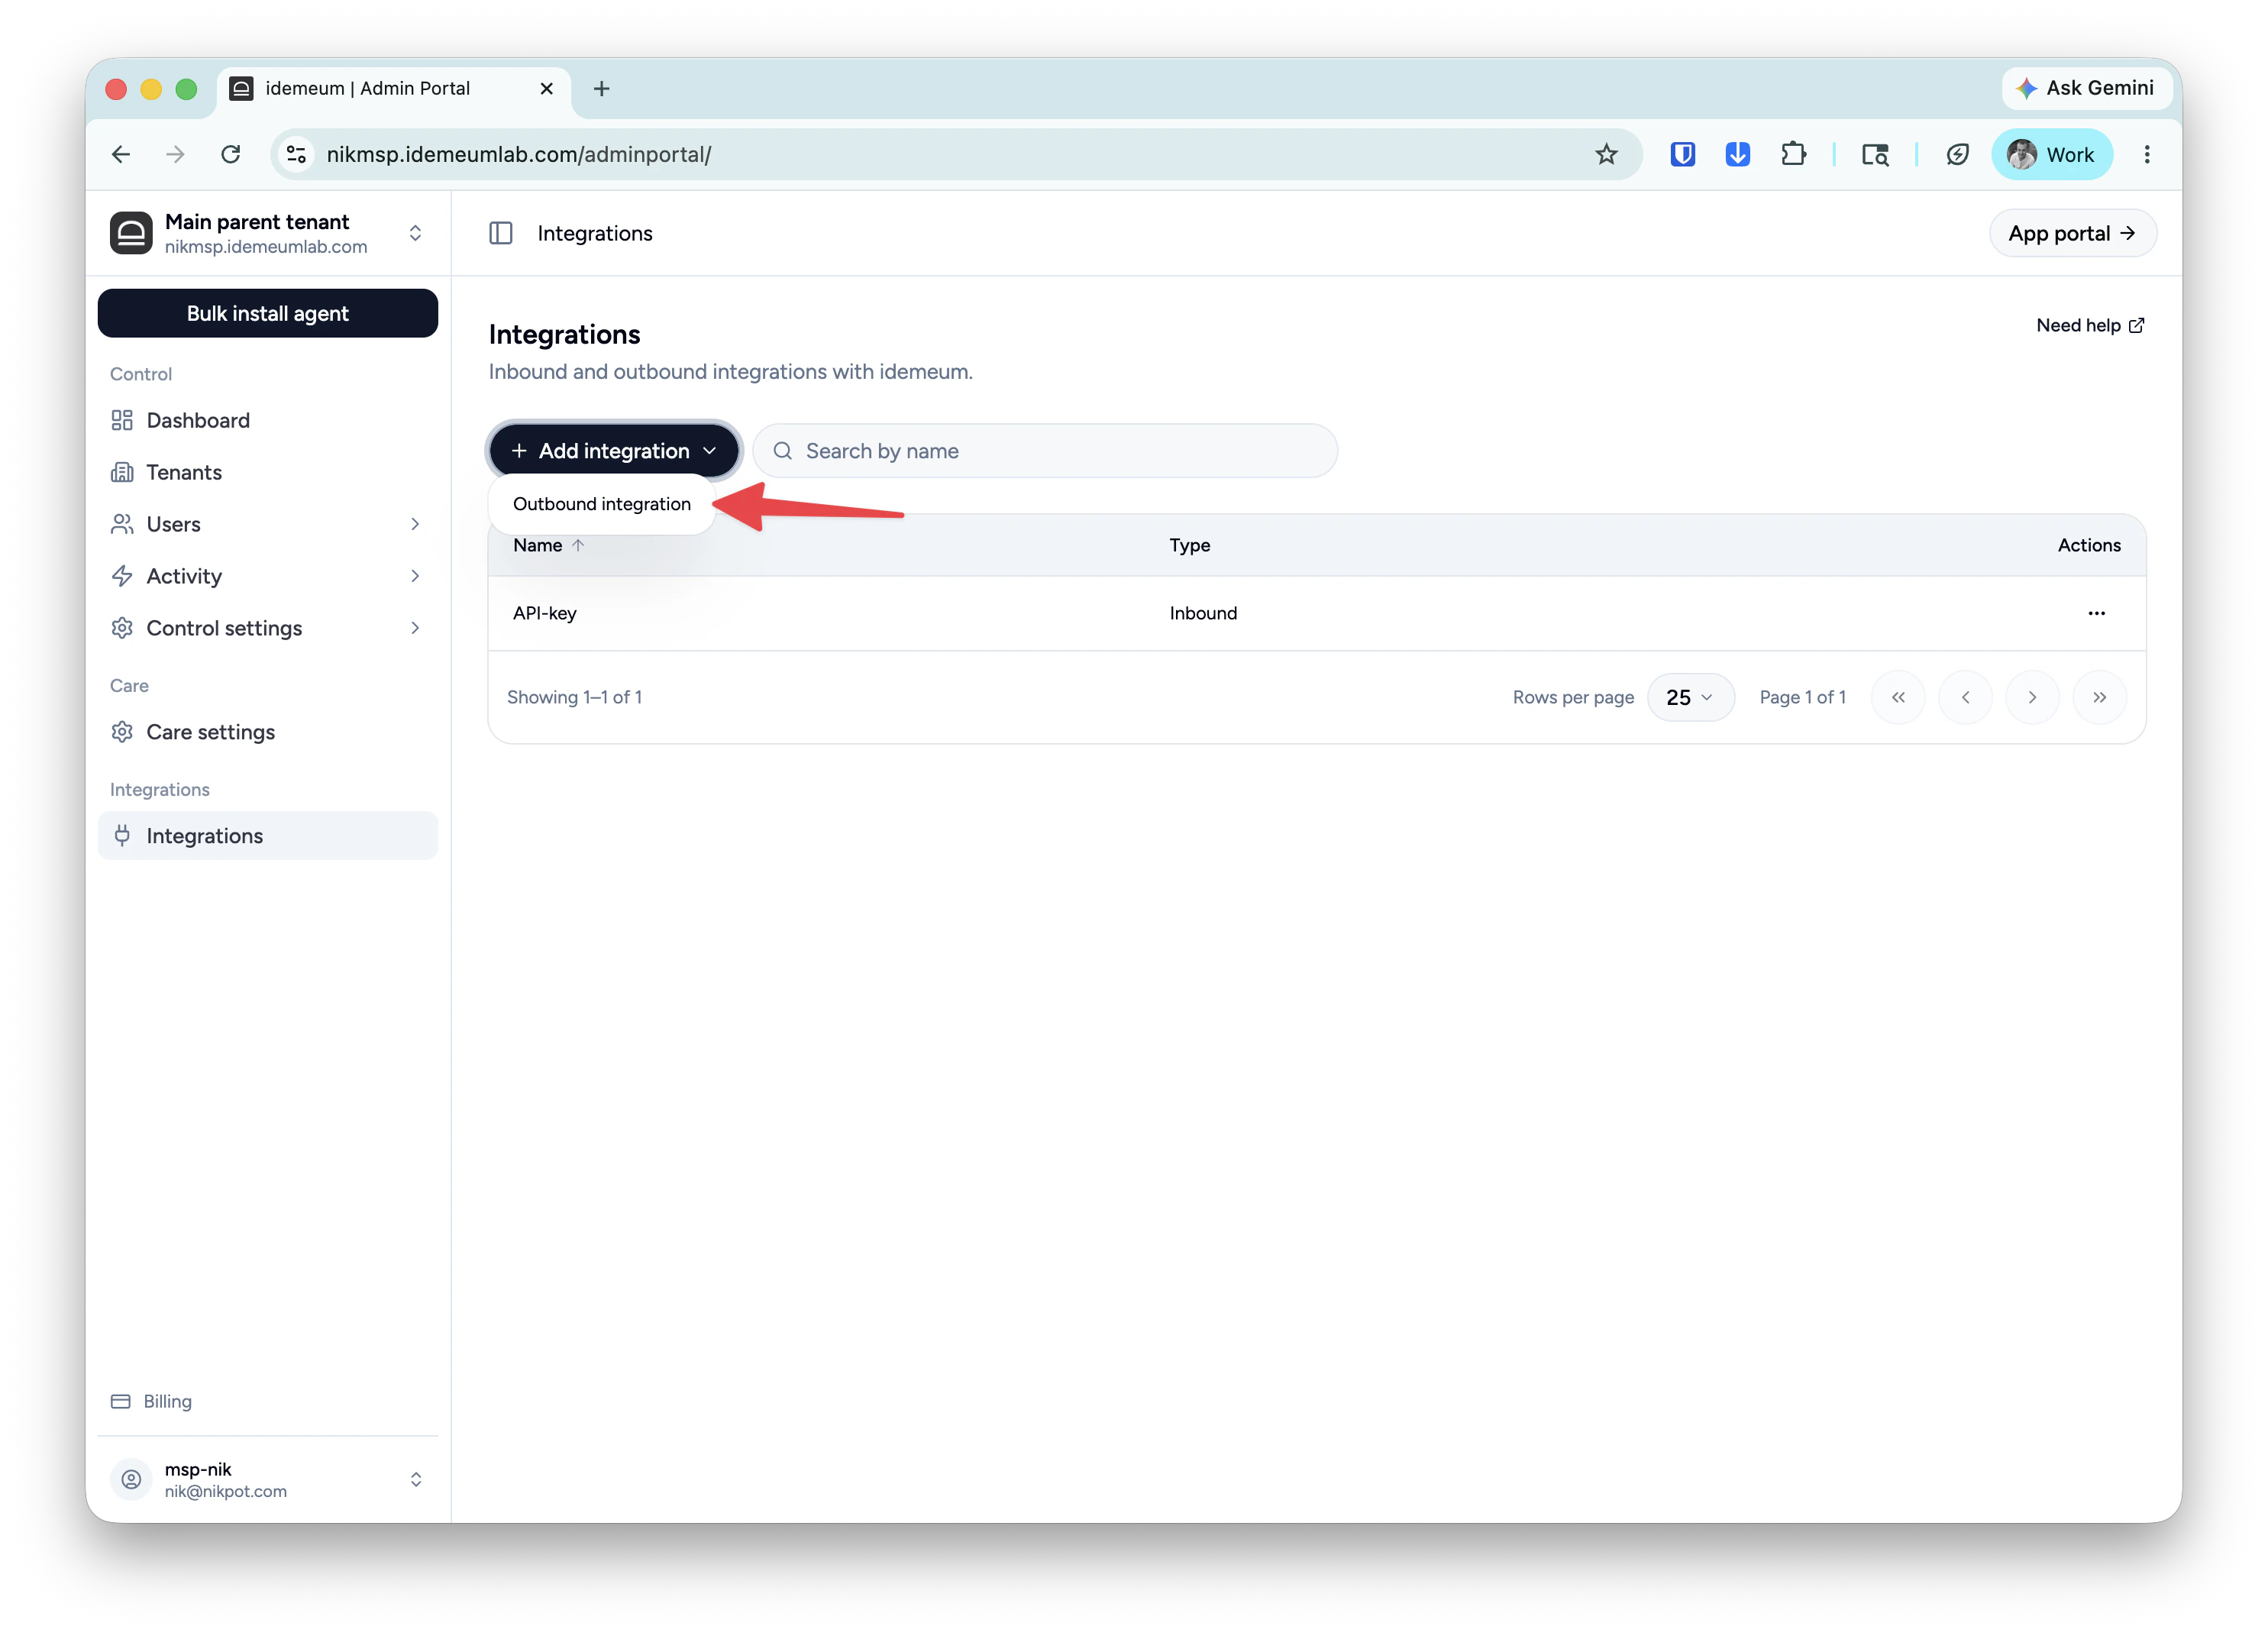Select Integrations in the sidebar
Screen dimensions: 2268x1636
pos(268,836)
